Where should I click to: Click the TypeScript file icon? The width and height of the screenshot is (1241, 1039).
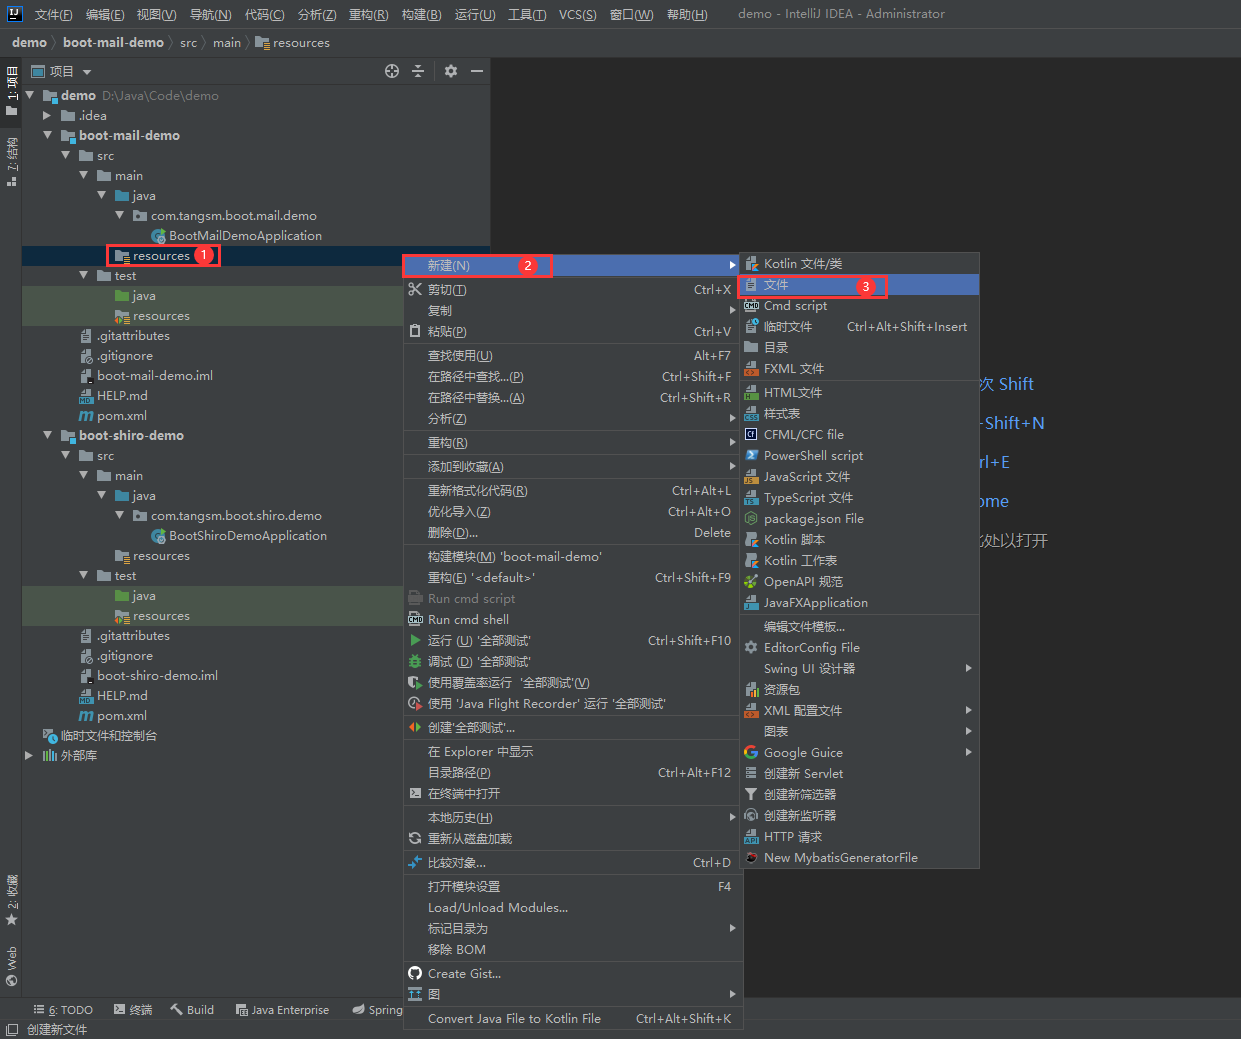point(751,498)
